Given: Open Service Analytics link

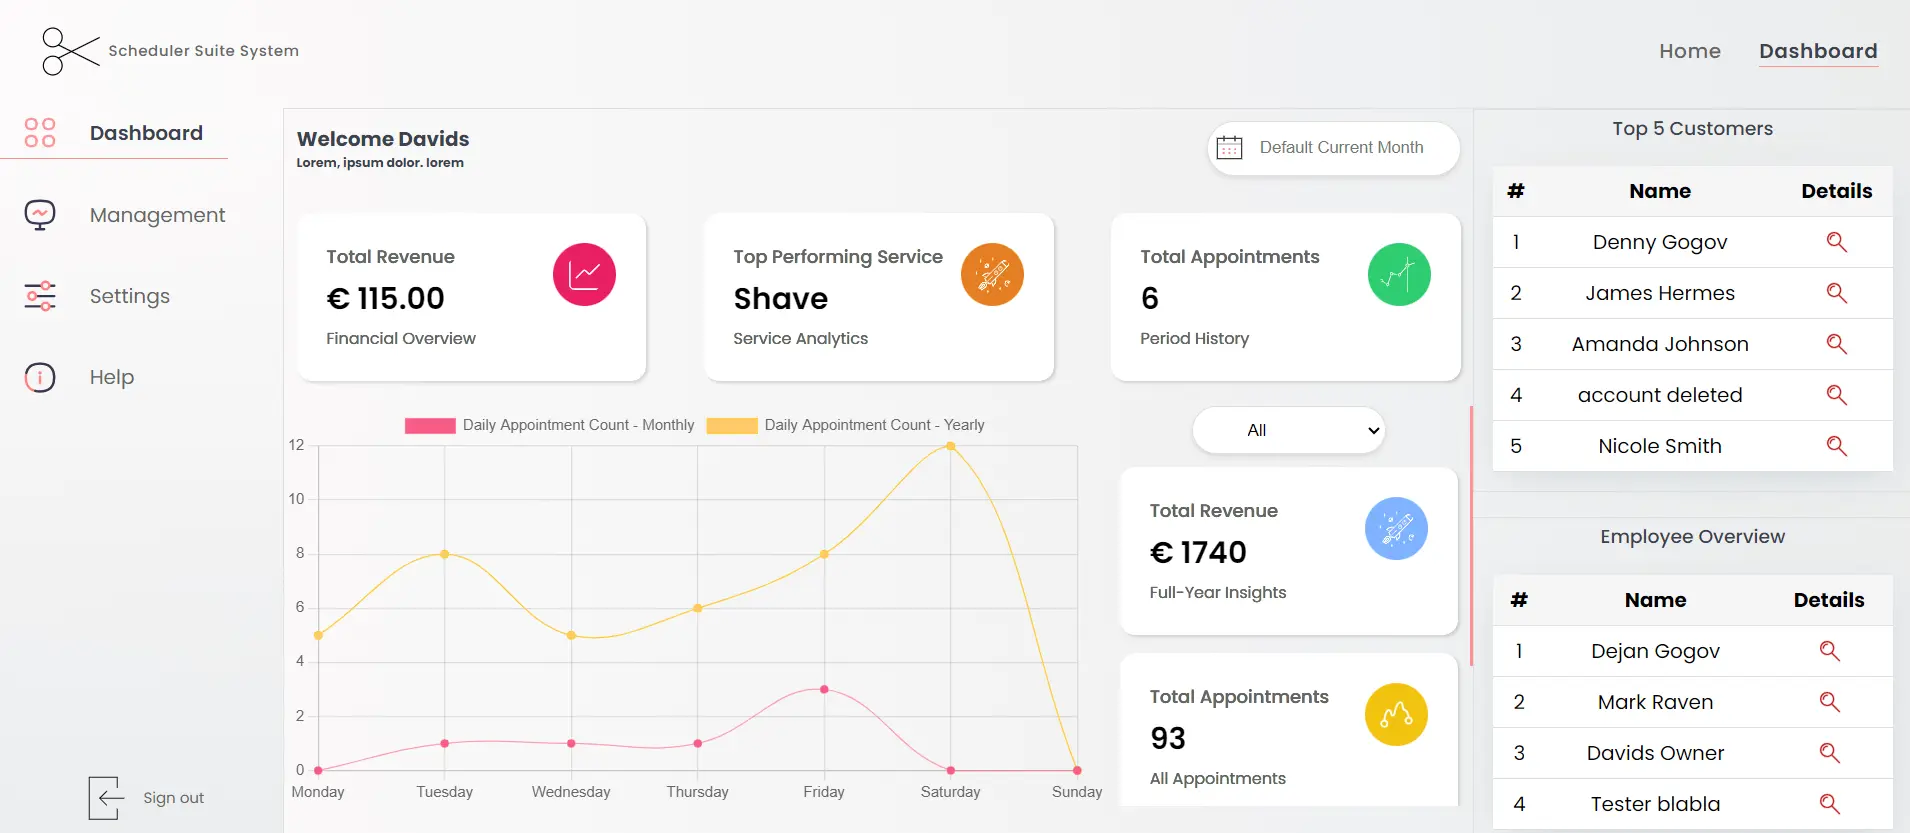Looking at the screenshot, I should (x=800, y=338).
